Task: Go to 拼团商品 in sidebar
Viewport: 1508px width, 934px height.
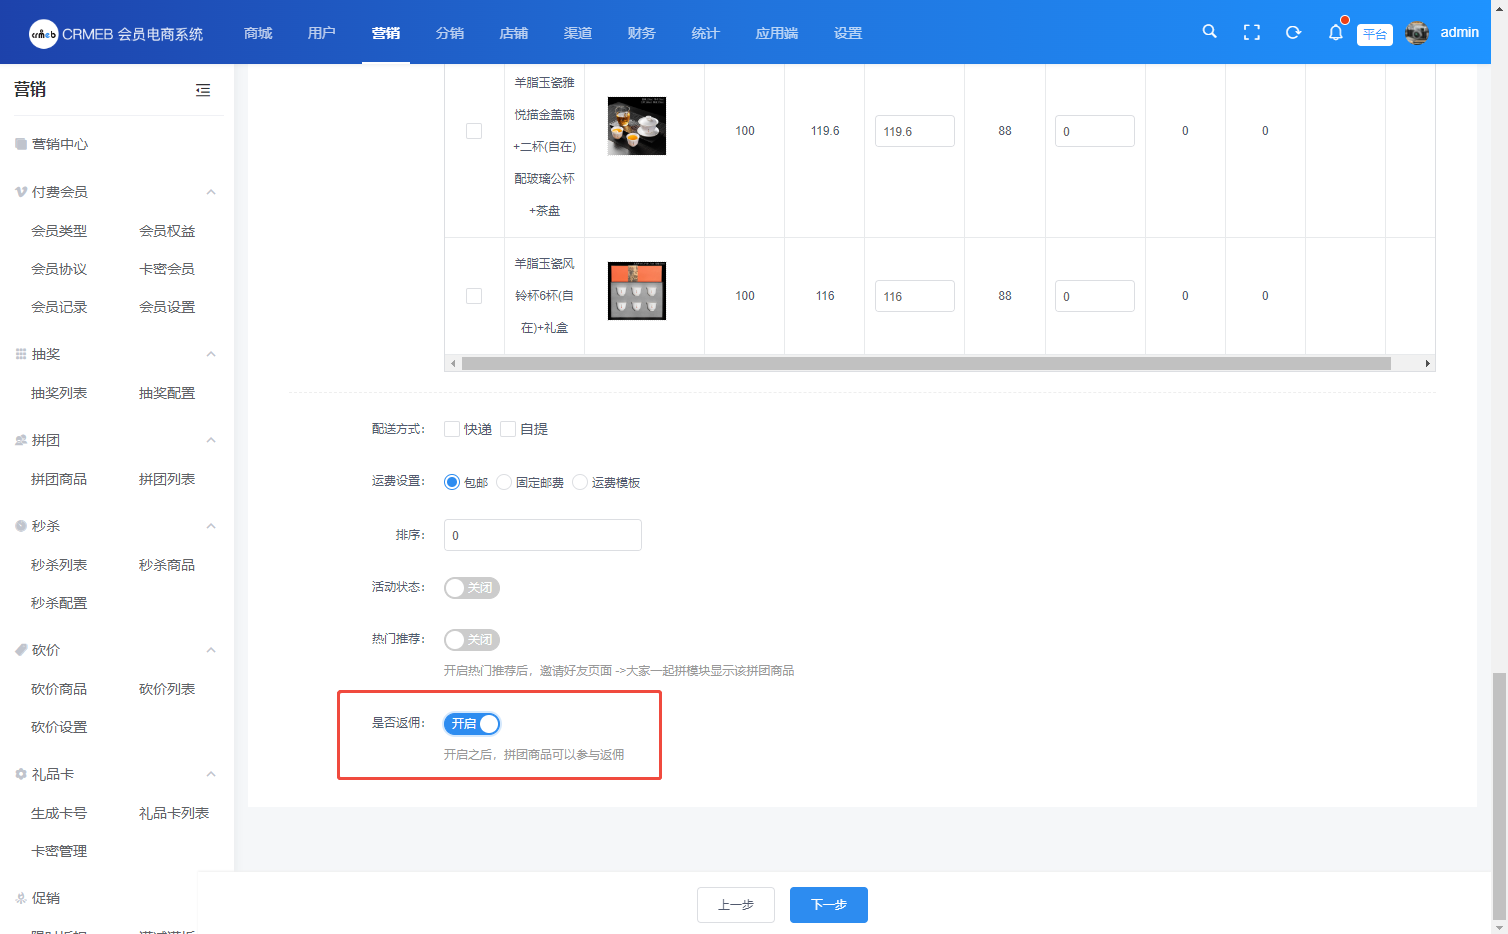Action: tap(59, 479)
